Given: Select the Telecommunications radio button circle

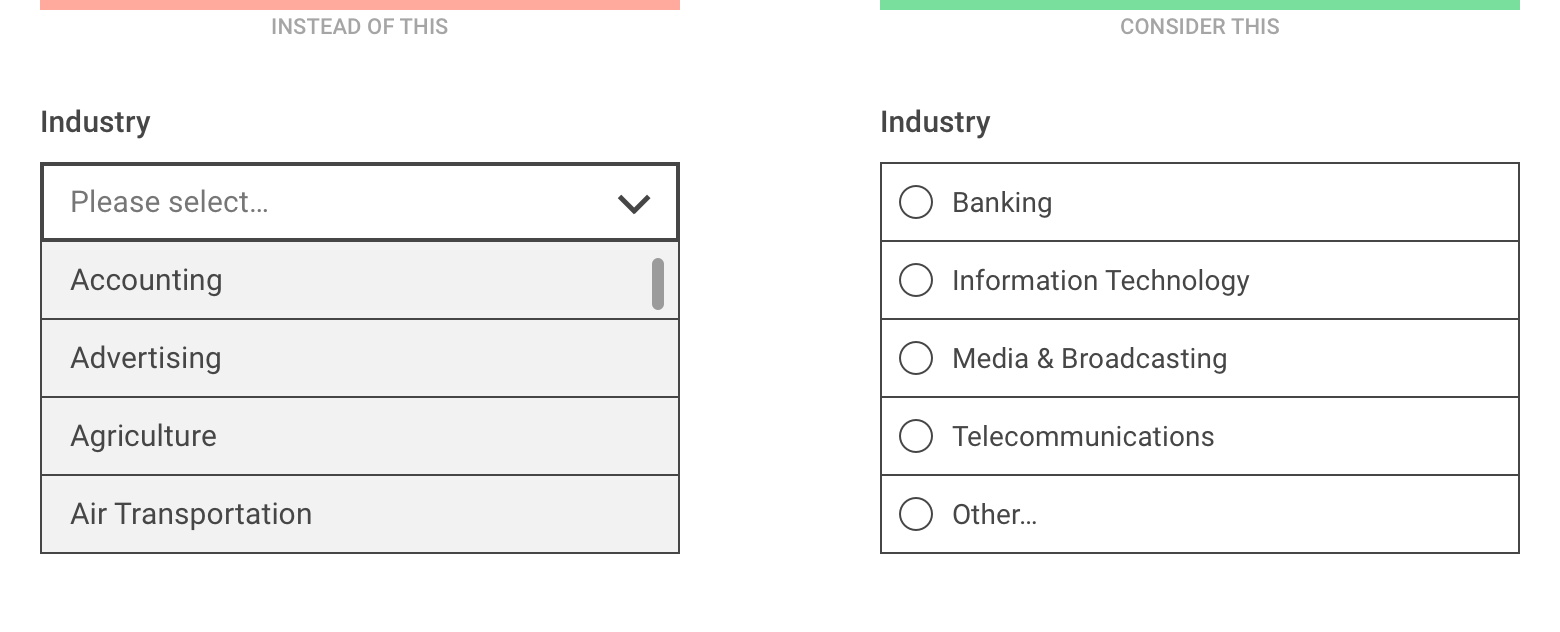Looking at the screenshot, I should [x=916, y=436].
